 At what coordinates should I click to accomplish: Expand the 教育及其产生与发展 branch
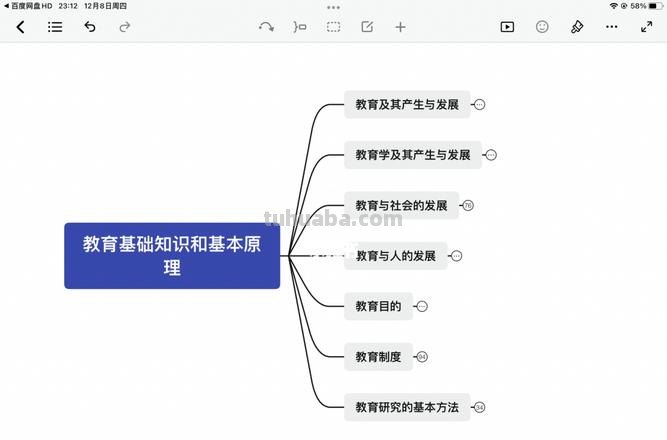[x=479, y=104]
